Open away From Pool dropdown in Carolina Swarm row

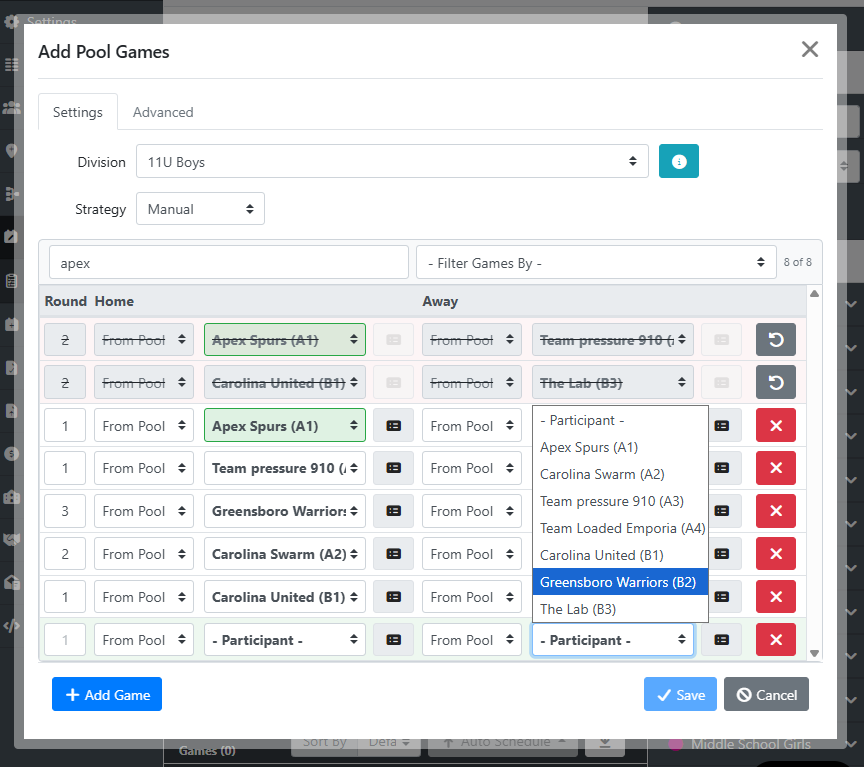click(x=472, y=554)
